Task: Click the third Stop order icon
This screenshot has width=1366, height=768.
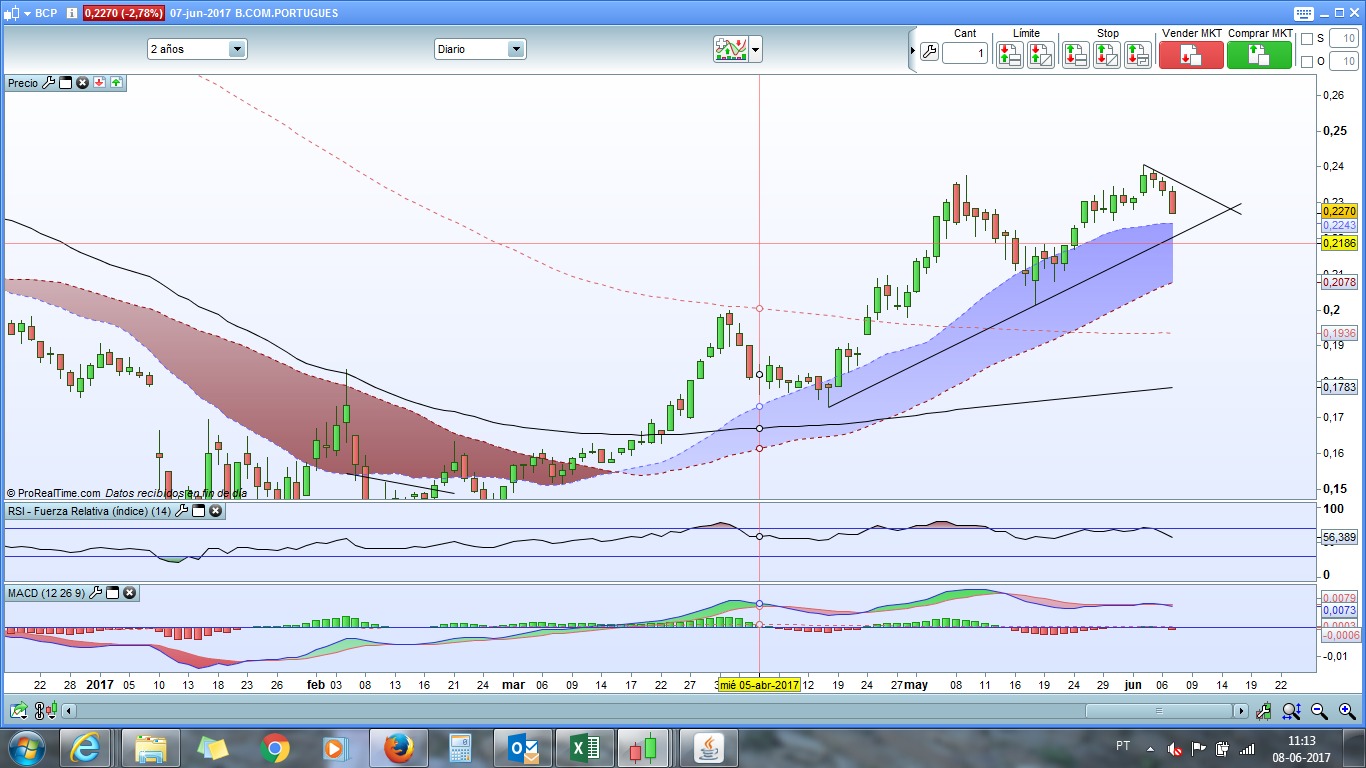Action: pyautogui.click(x=1138, y=54)
